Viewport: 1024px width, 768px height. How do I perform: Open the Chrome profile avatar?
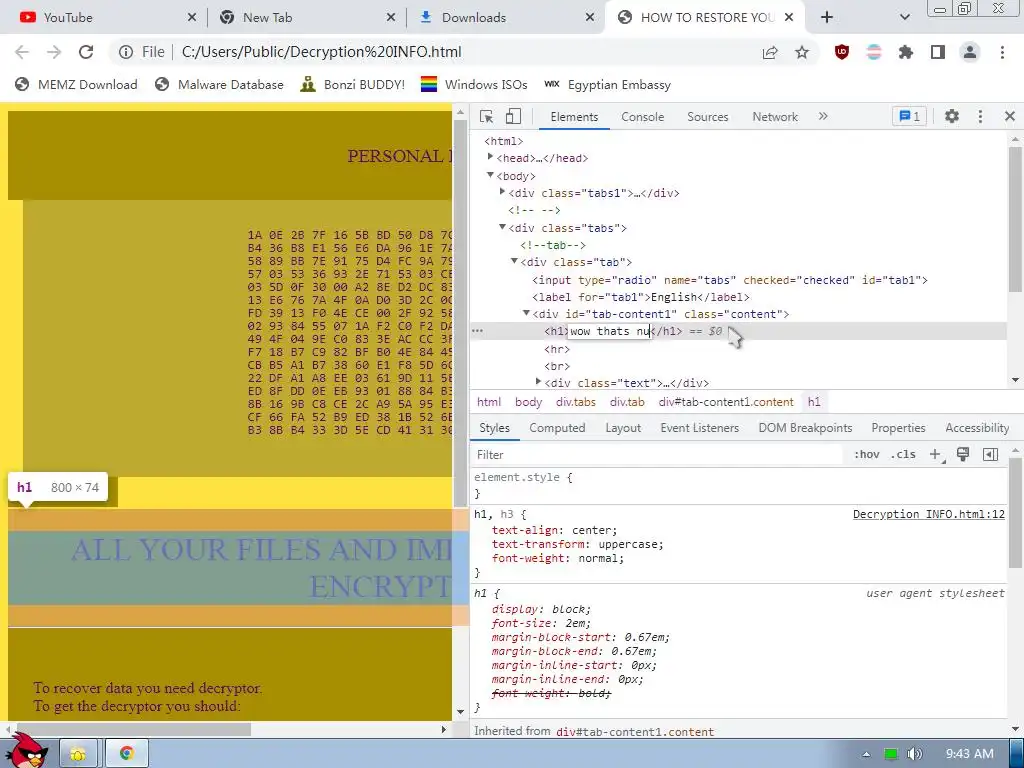970,52
